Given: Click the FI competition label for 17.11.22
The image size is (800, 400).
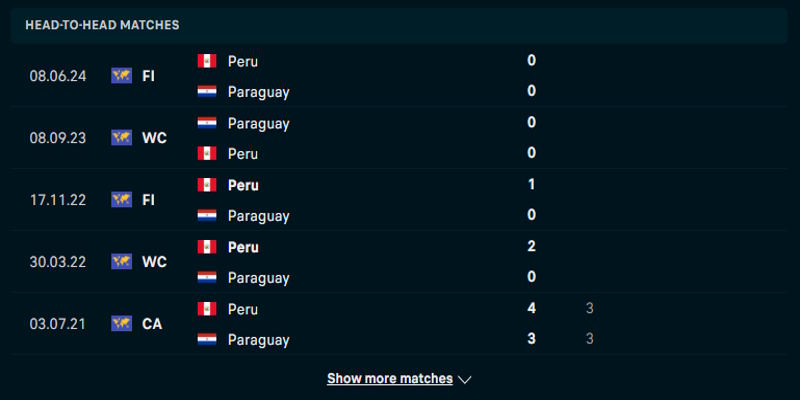Looking at the screenshot, I should point(148,200).
